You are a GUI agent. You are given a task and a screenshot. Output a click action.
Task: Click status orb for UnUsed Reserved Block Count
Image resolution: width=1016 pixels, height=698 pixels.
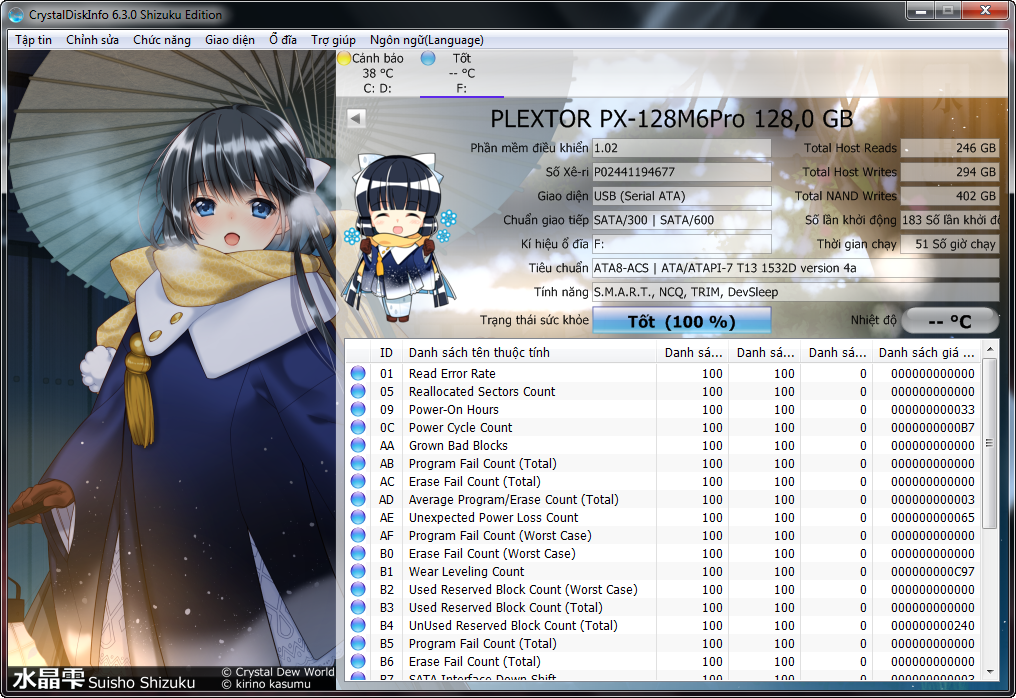pyautogui.click(x=358, y=625)
